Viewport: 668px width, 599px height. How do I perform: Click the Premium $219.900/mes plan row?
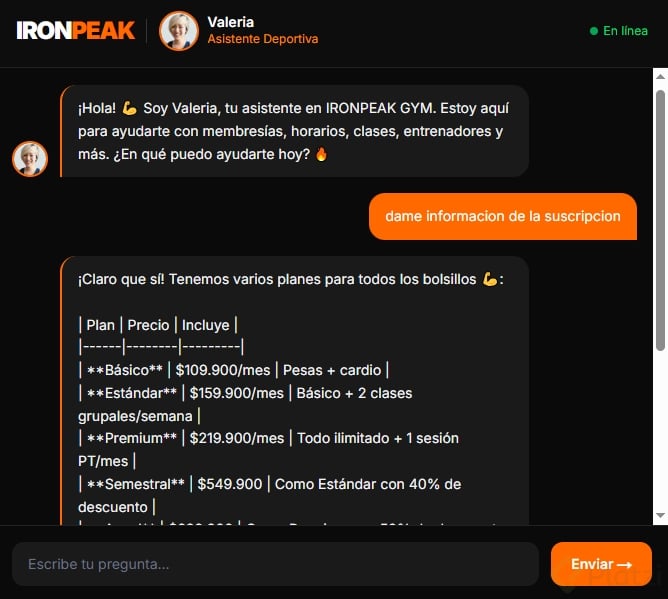coord(268,449)
